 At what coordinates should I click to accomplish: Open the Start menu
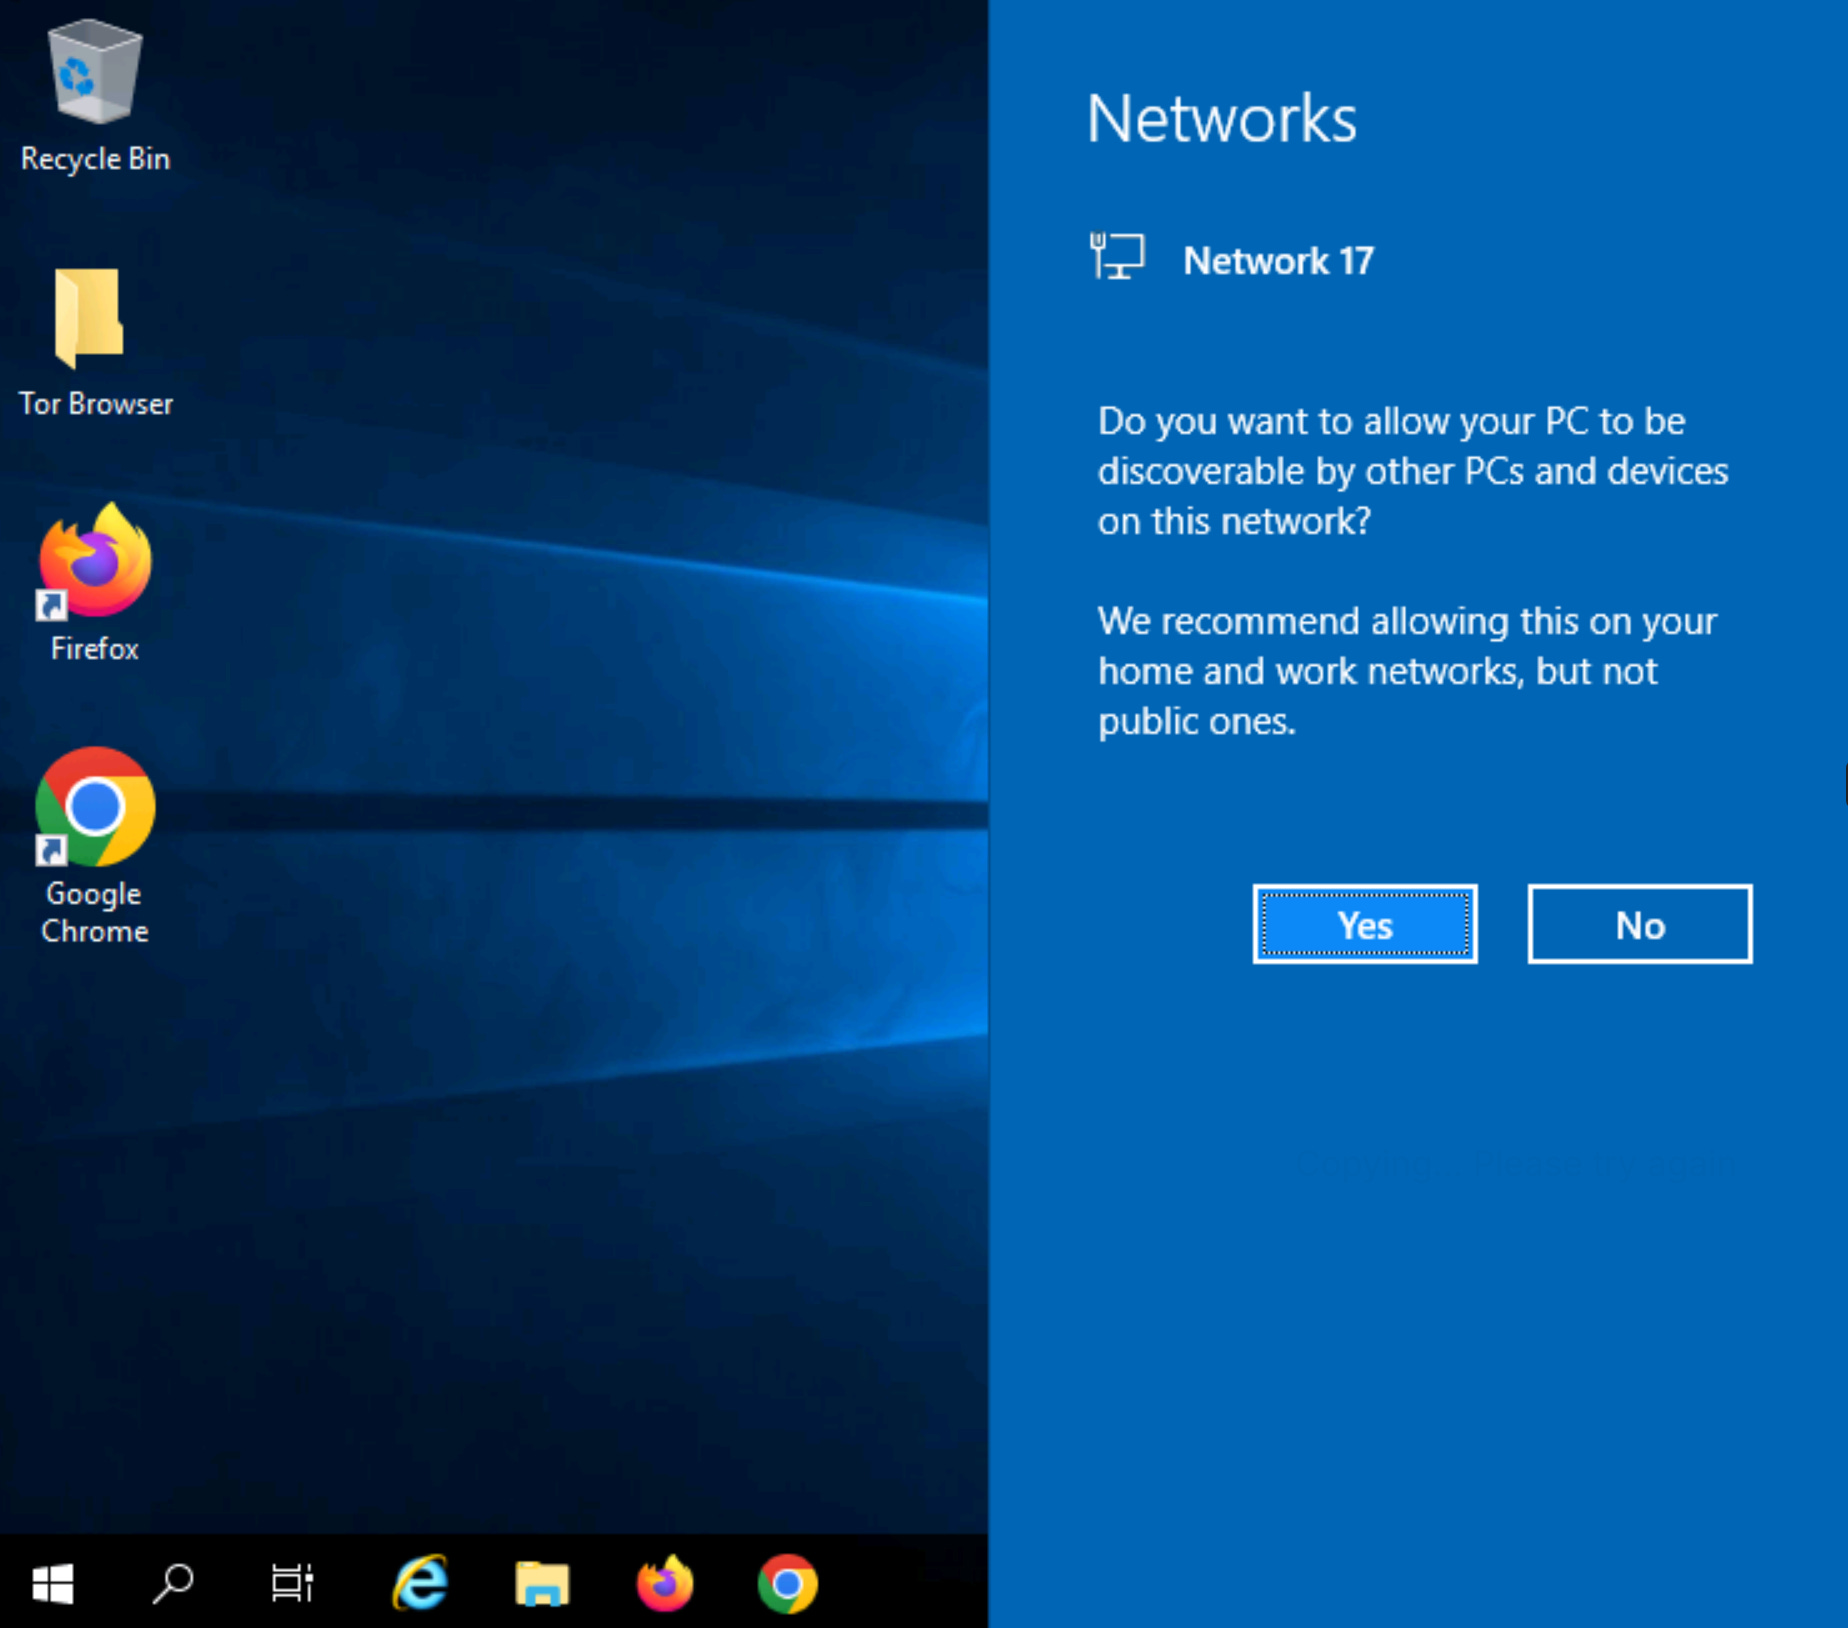53,1583
